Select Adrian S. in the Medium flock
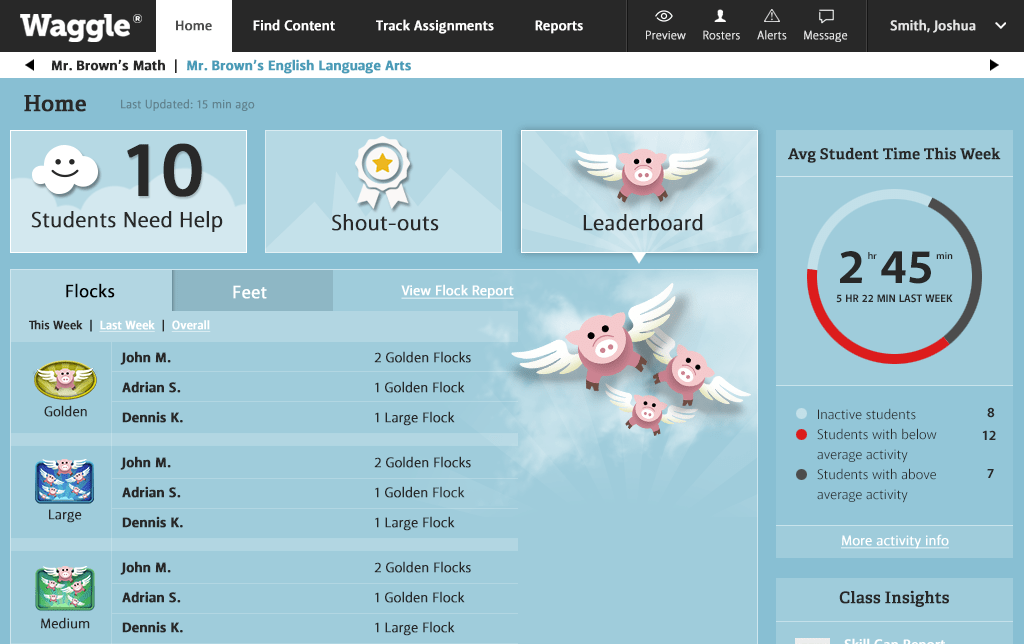The width and height of the screenshot is (1024, 644). [x=151, y=598]
